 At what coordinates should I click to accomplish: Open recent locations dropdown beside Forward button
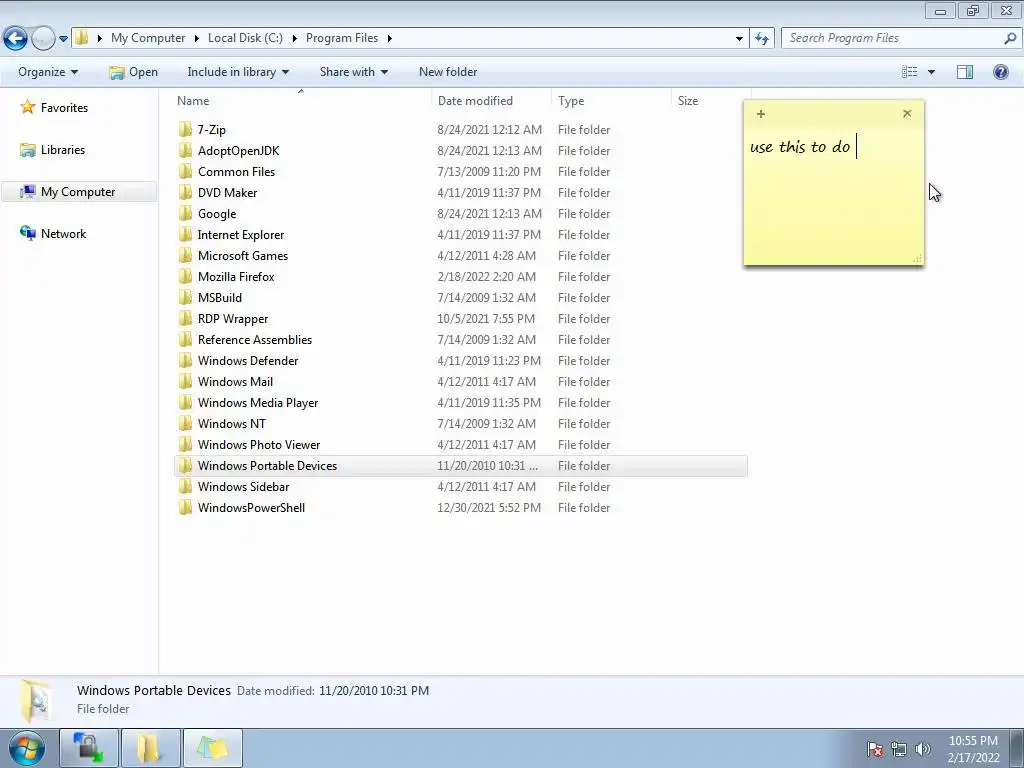pos(63,39)
